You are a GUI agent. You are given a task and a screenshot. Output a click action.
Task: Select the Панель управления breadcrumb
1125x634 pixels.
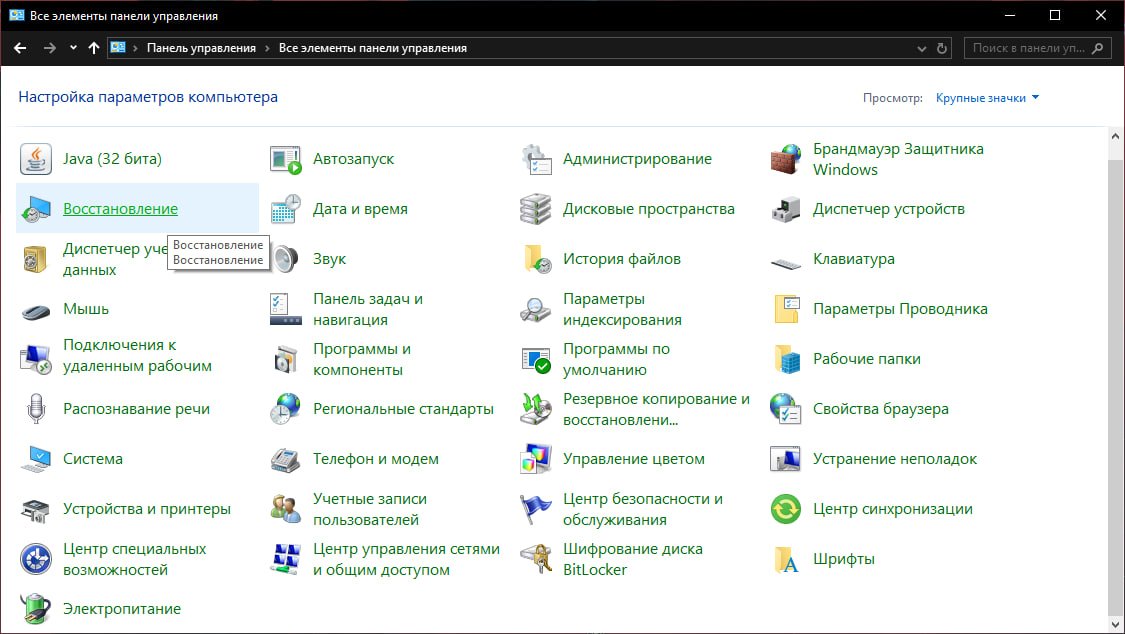pyautogui.click(x=201, y=48)
